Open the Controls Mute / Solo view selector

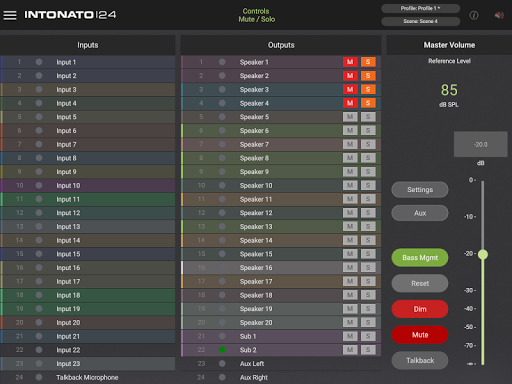[x=256, y=15]
